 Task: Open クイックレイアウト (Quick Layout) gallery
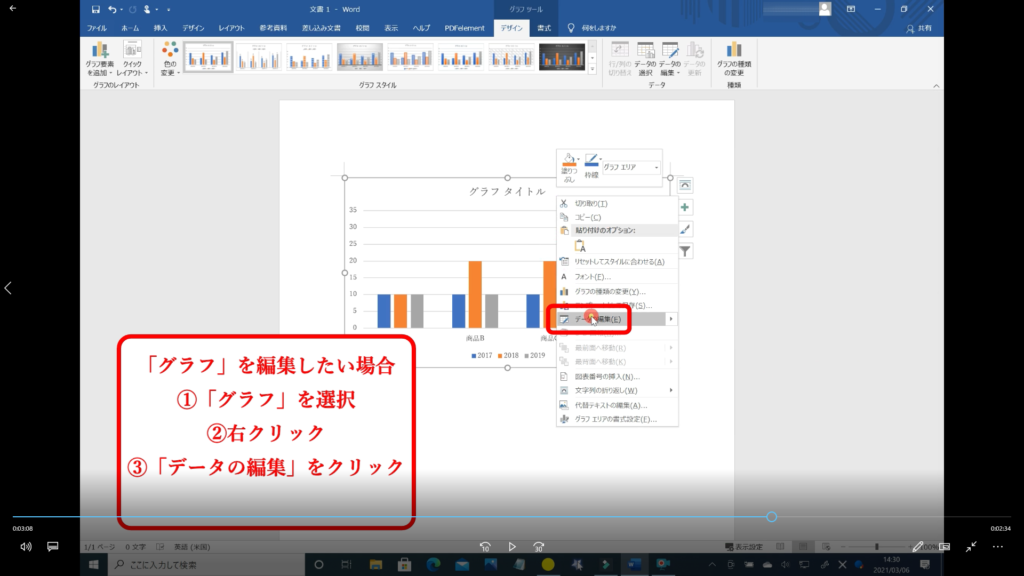click(132, 58)
